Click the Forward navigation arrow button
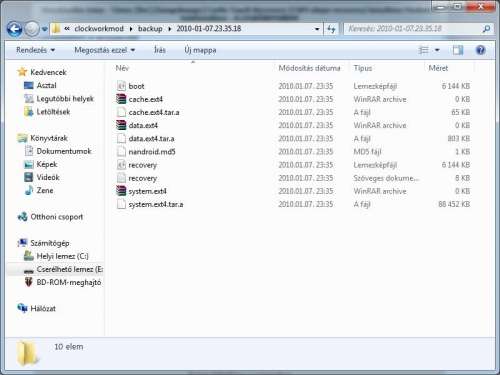Screen dimensions: 500x375 32,29
